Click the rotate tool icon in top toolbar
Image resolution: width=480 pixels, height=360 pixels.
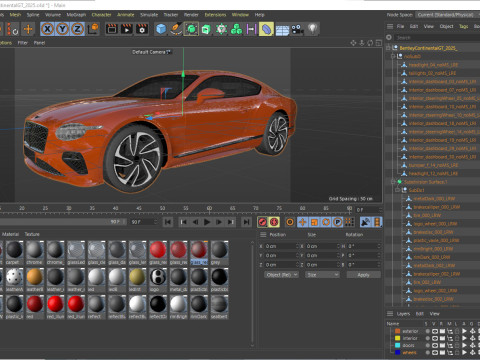pyautogui.click(x=13, y=30)
